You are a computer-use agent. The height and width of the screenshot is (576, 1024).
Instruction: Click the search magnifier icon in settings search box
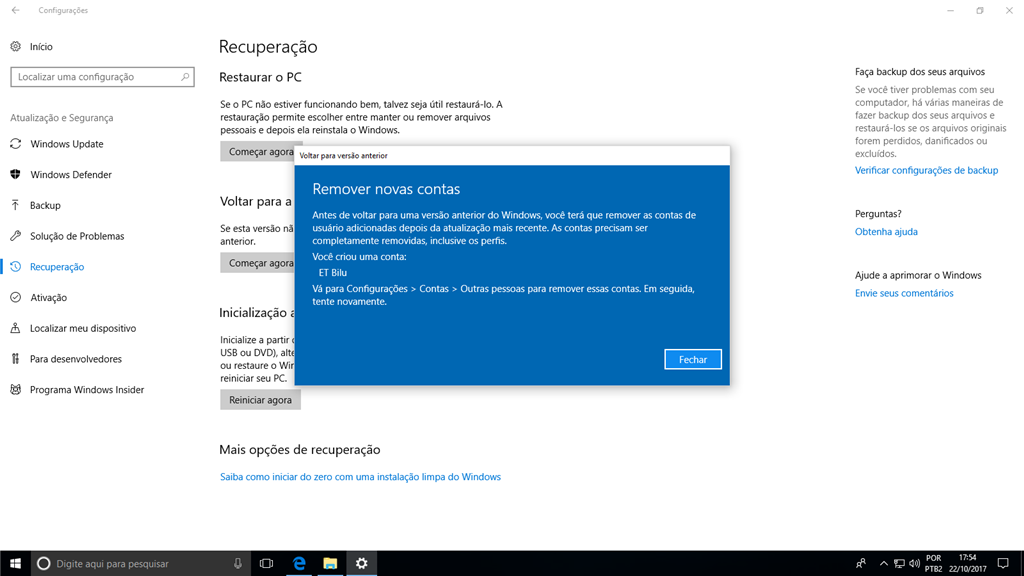pyautogui.click(x=185, y=77)
